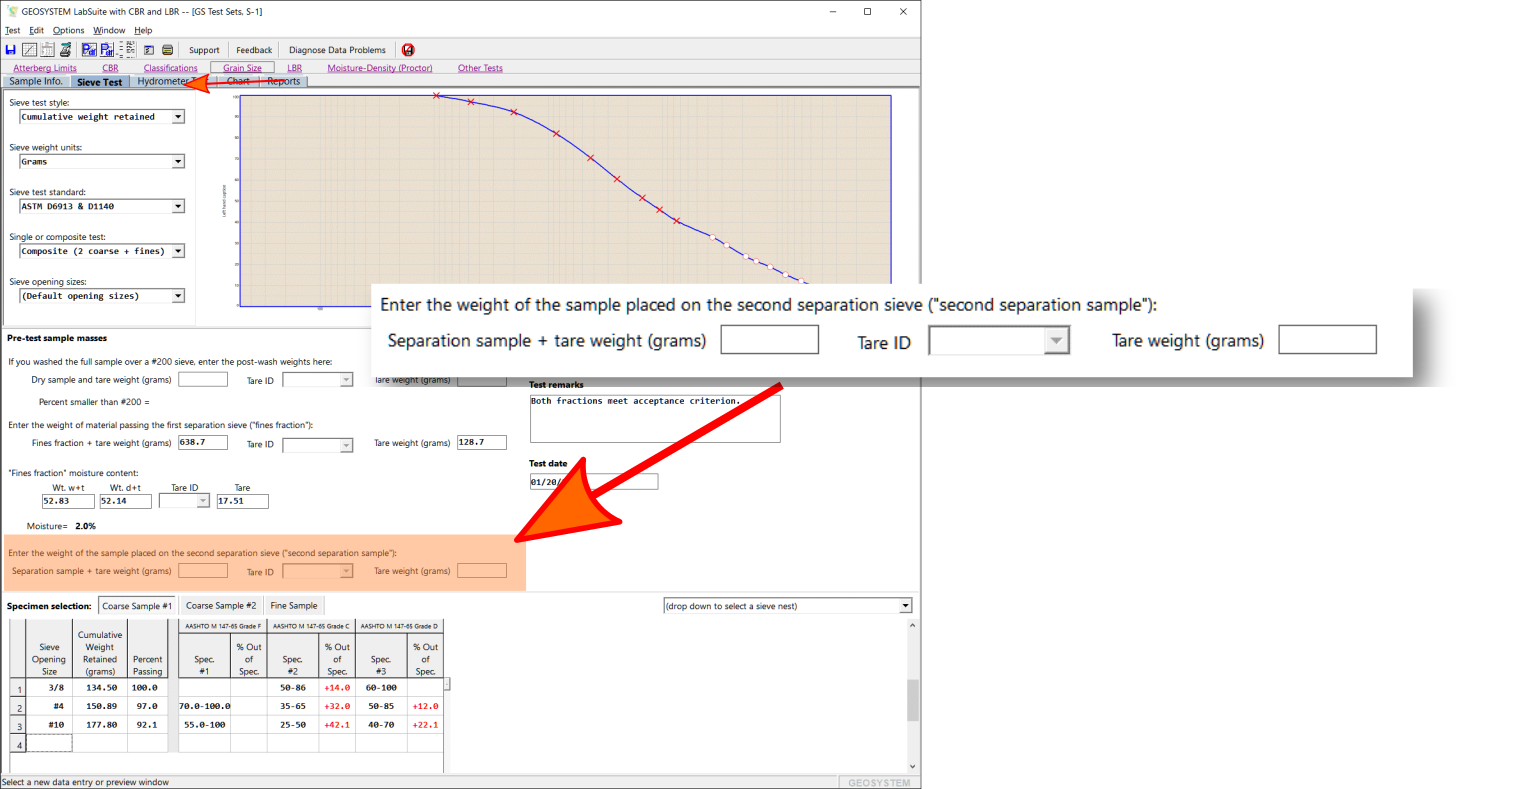Select the Coarse Sample #1 specimen

click(137, 606)
